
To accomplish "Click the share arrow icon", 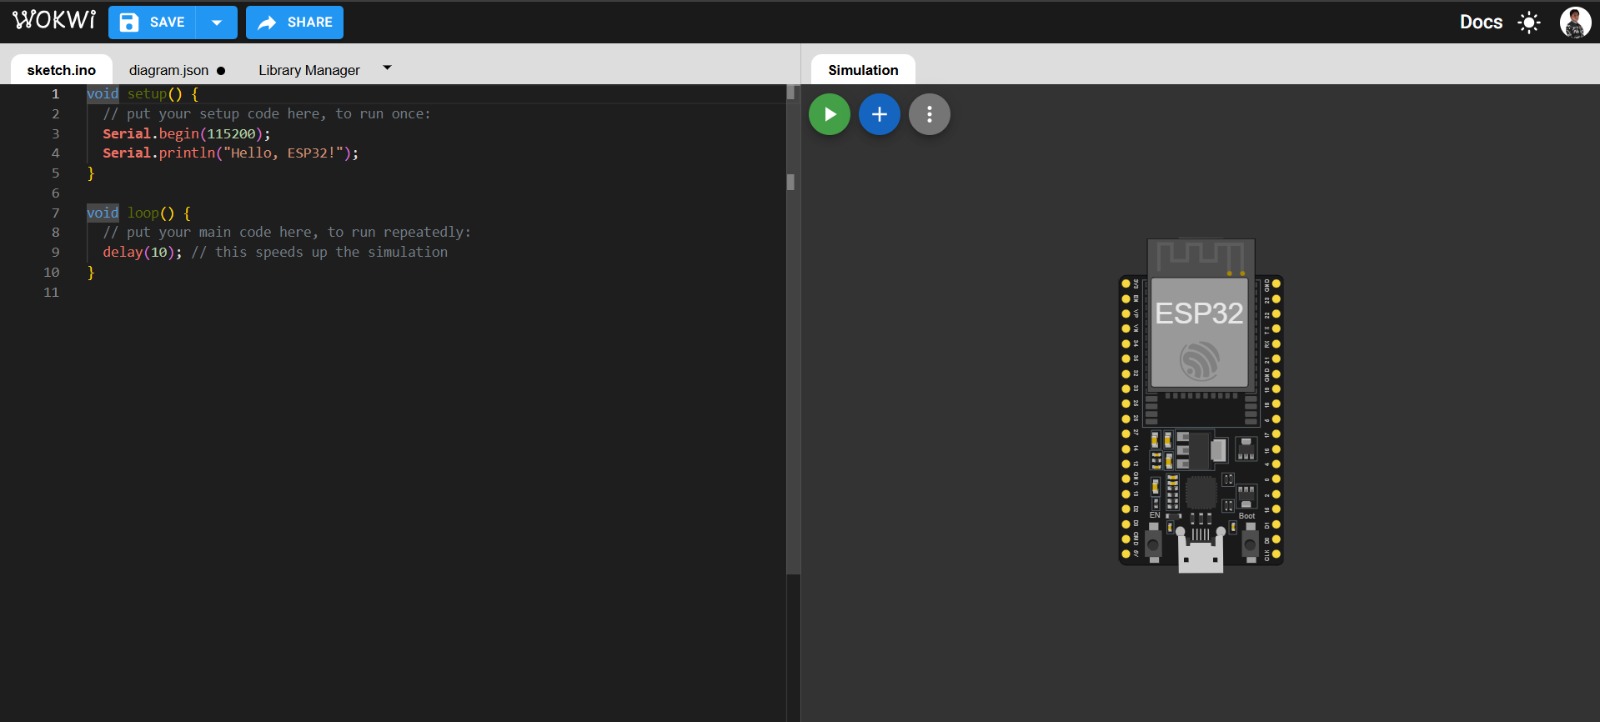I will 267,22.
